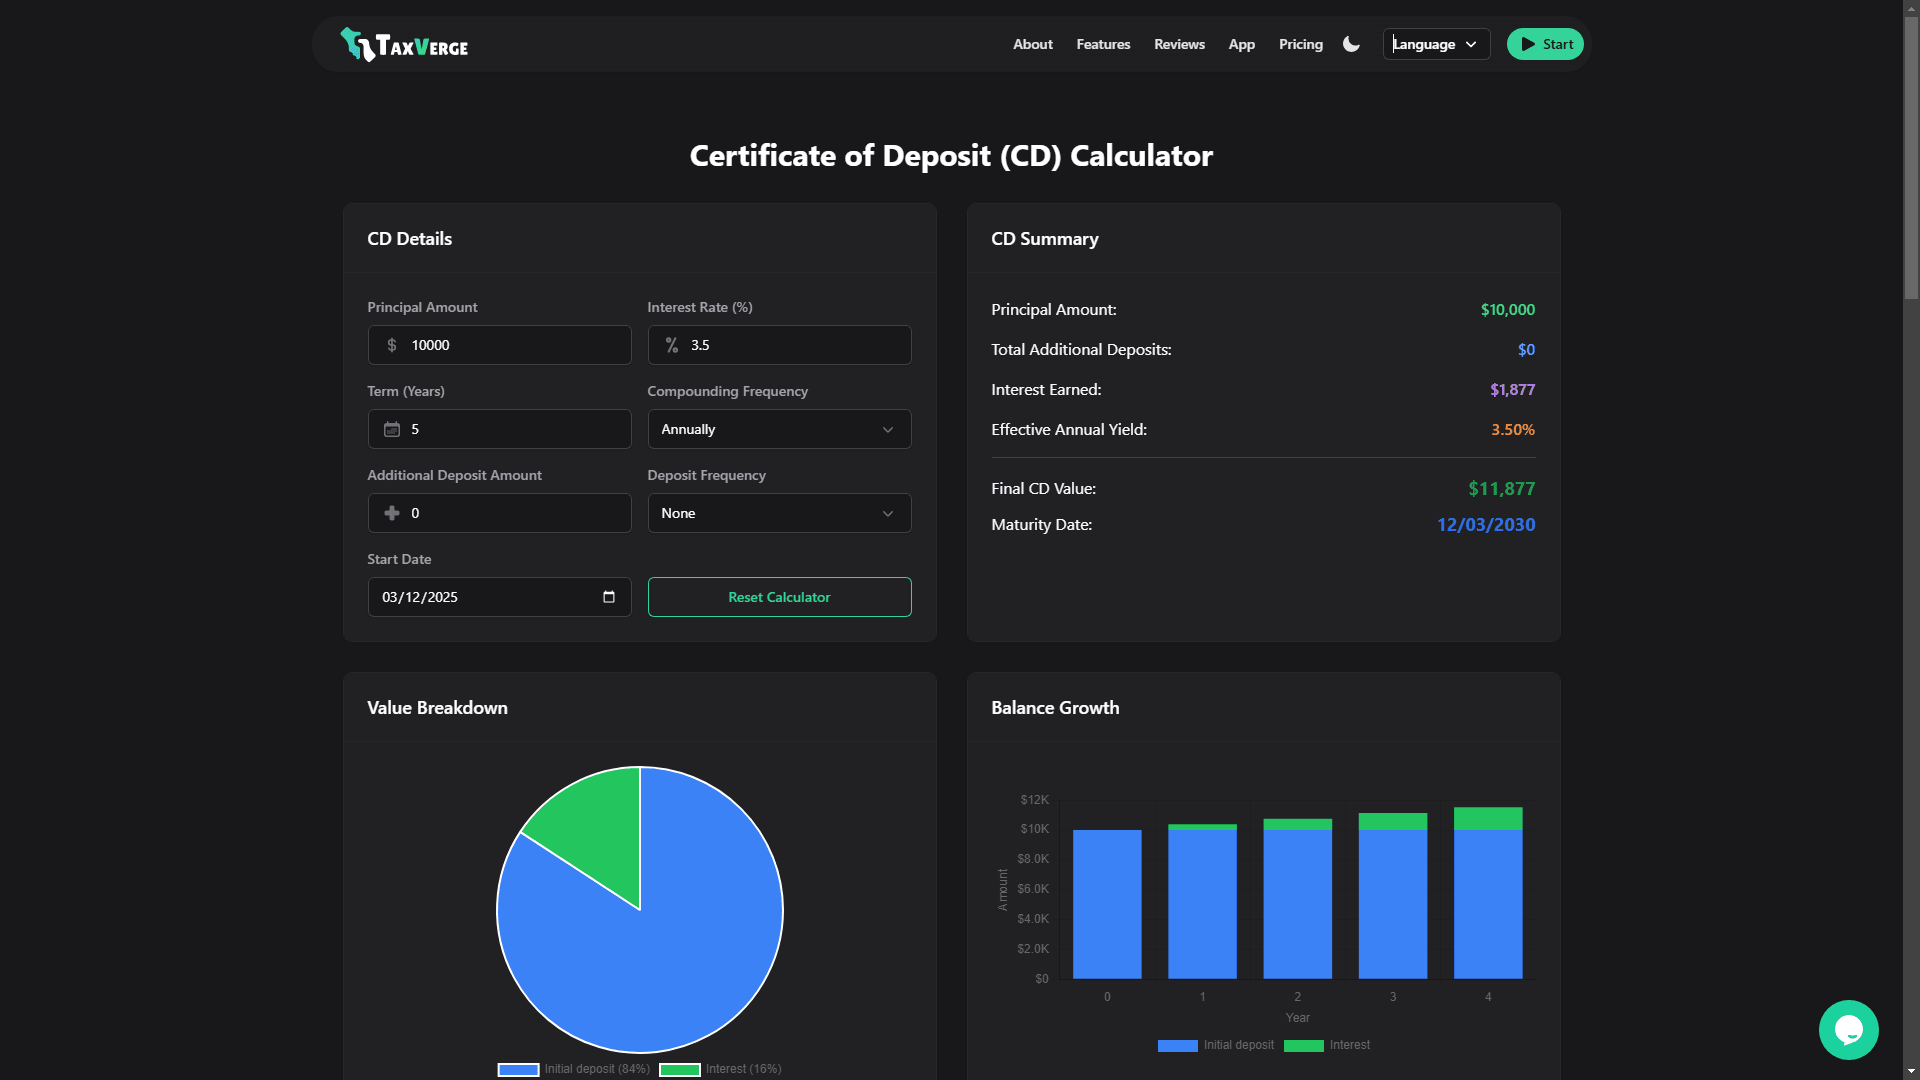Expand the Language selector
The image size is (1920, 1080).
point(1435,44)
